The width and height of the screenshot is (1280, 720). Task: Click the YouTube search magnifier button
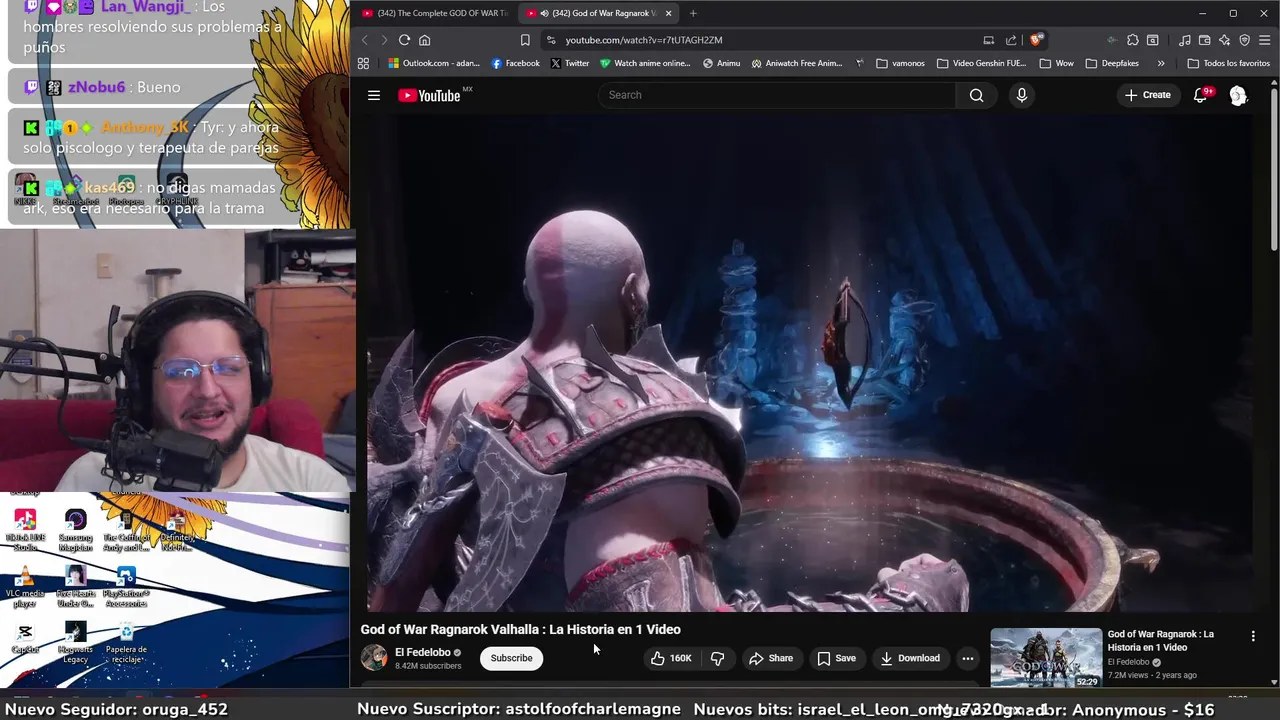(976, 95)
